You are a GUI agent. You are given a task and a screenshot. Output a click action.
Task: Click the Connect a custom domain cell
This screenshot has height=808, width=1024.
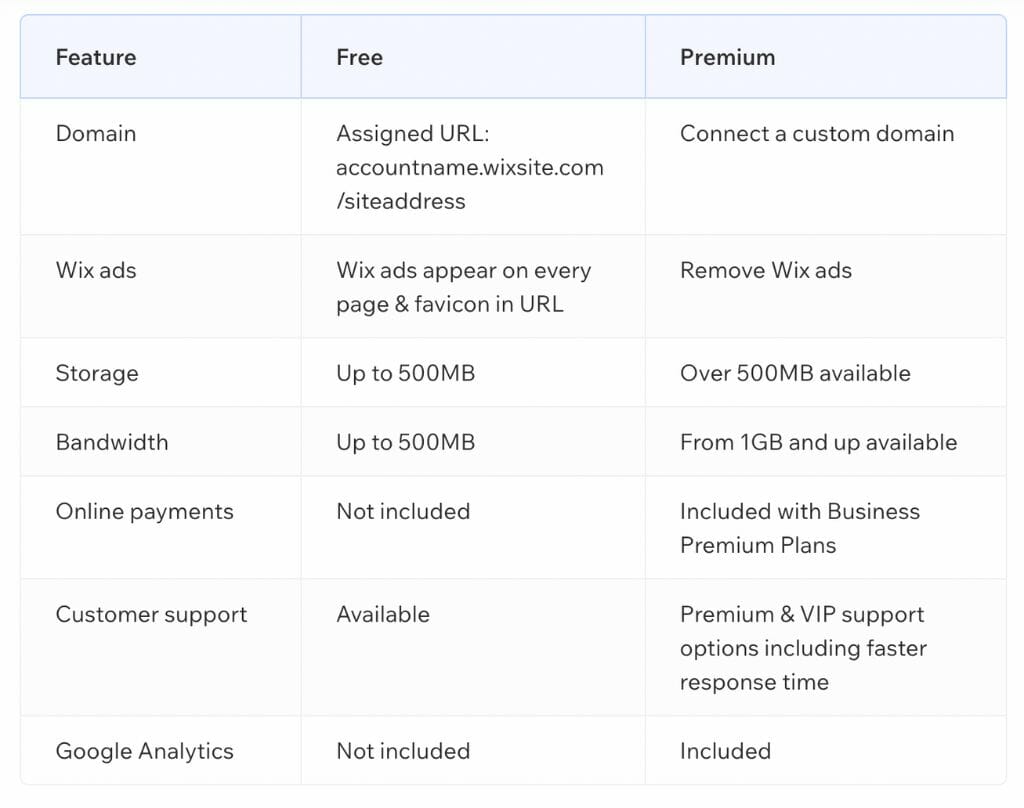tap(816, 133)
